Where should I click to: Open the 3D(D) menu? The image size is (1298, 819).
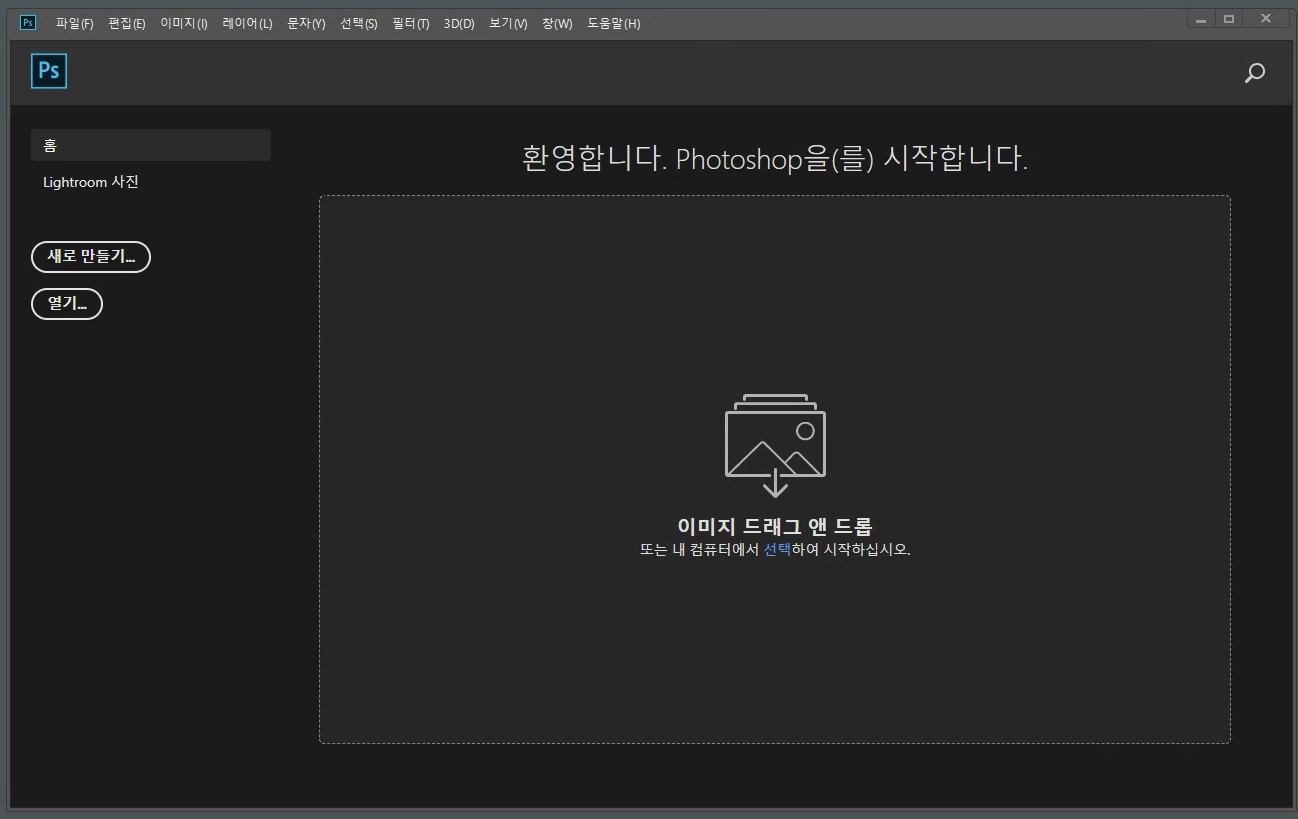pyautogui.click(x=459, y=23)
